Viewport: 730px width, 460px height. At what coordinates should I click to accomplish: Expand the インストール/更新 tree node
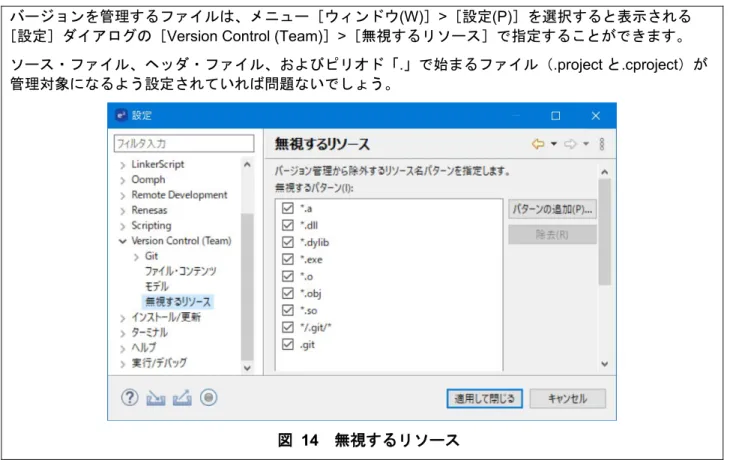tap(122, 318)
